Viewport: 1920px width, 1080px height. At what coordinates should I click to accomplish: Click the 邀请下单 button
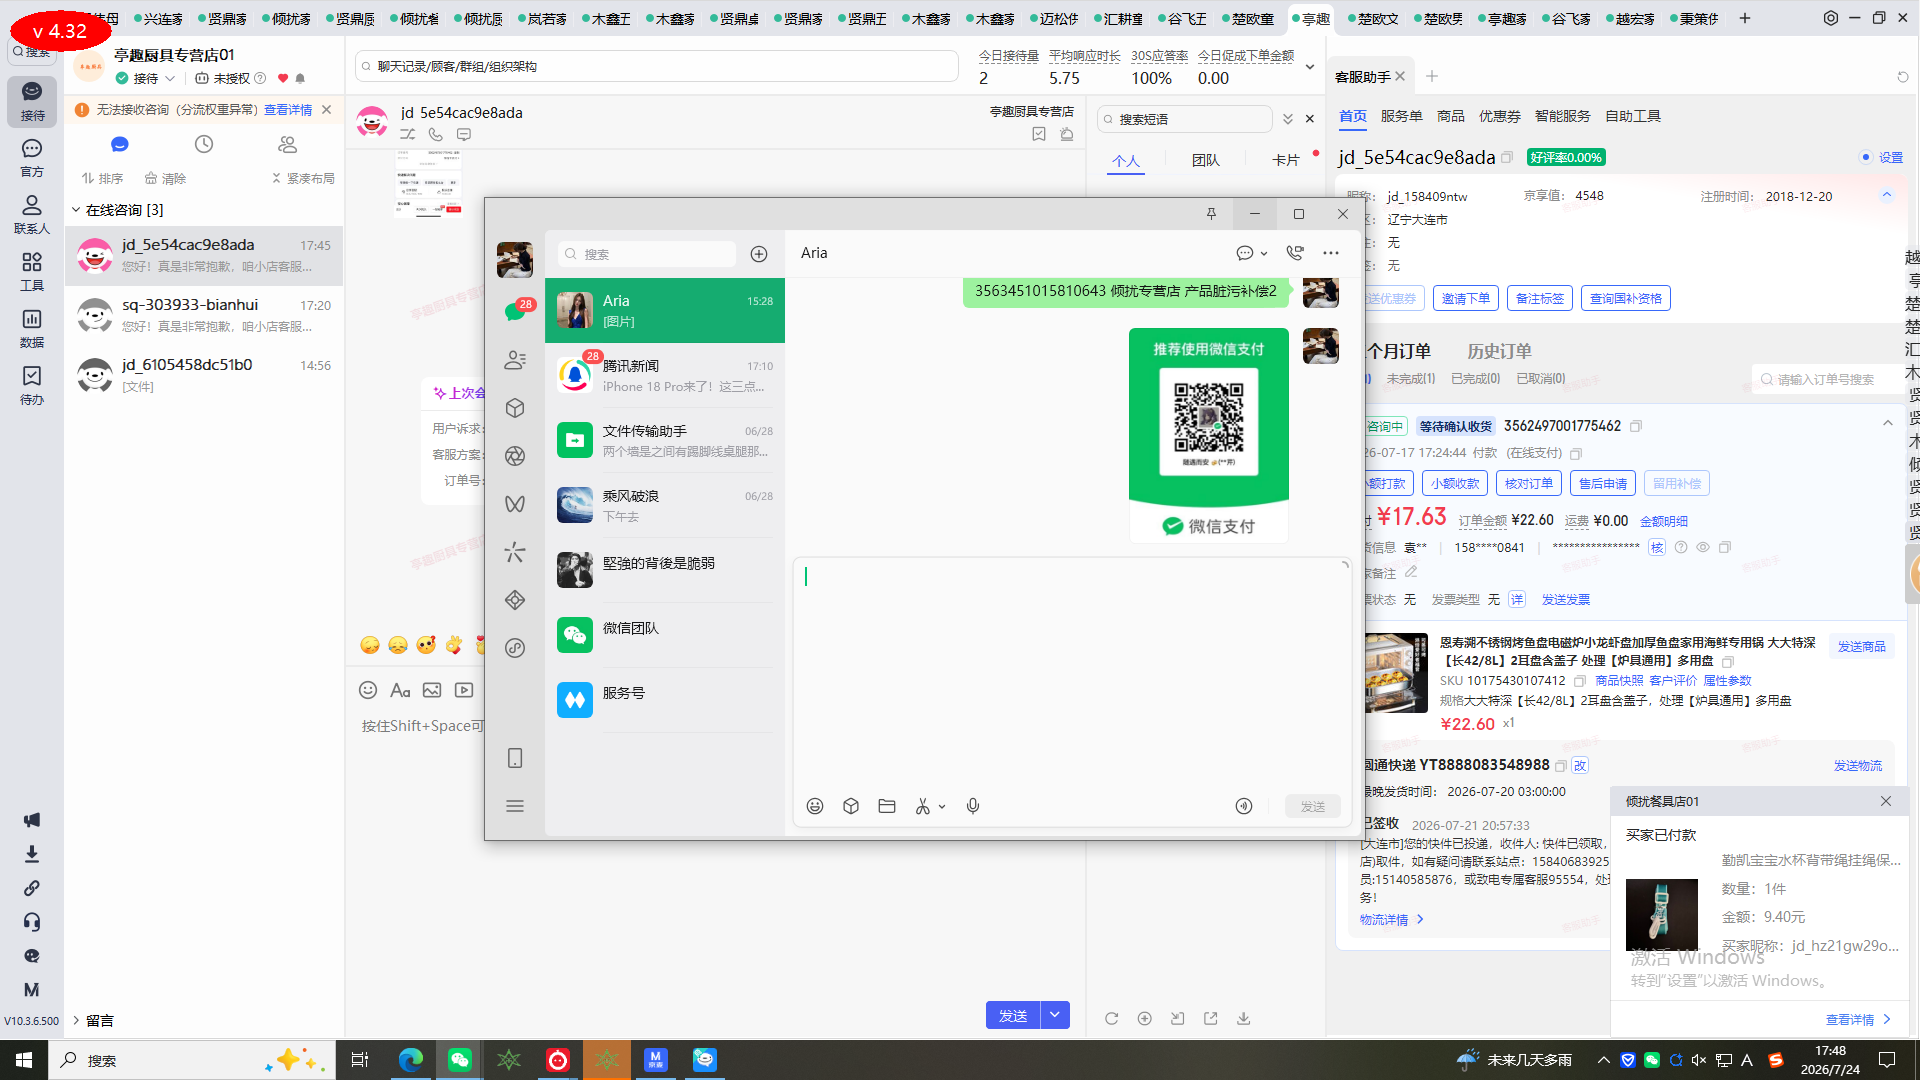tap(1465, 298)
